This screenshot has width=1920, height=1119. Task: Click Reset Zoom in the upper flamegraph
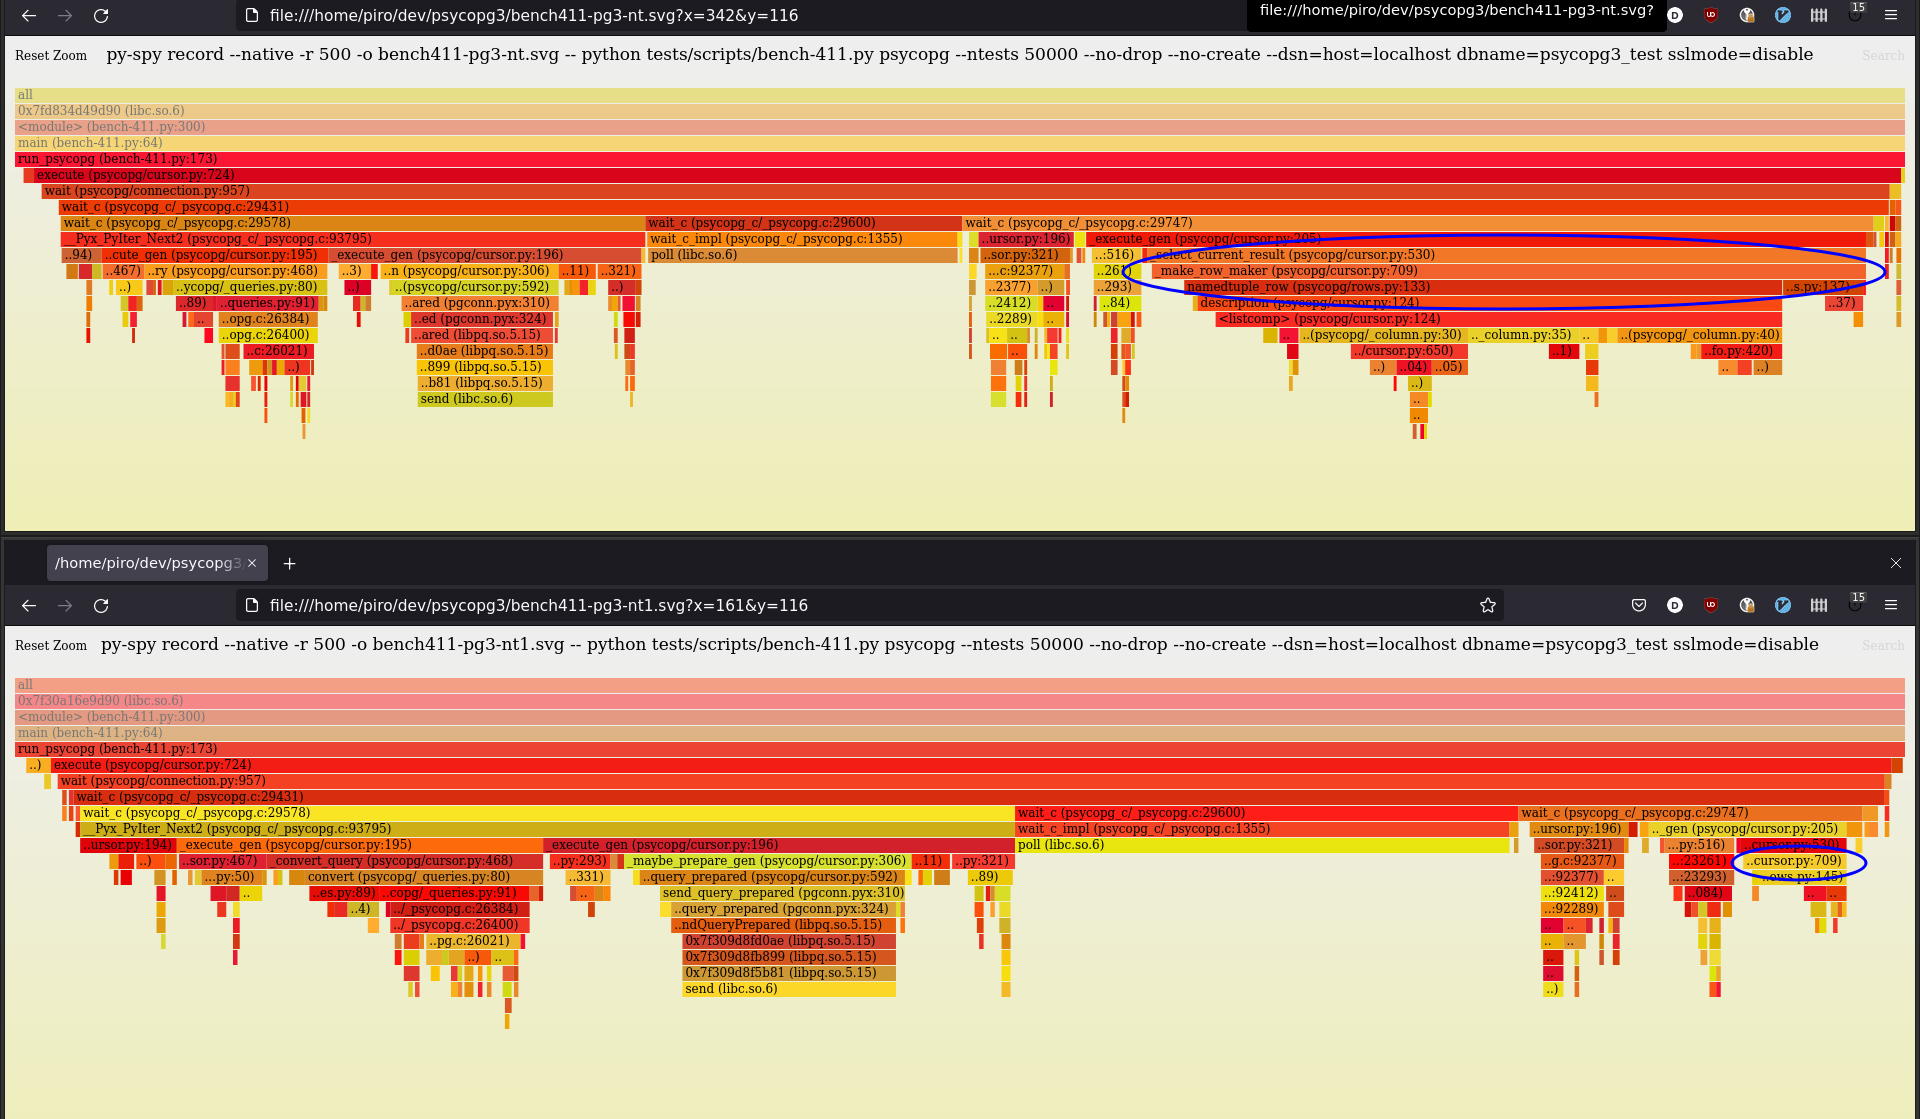[51, 55]
